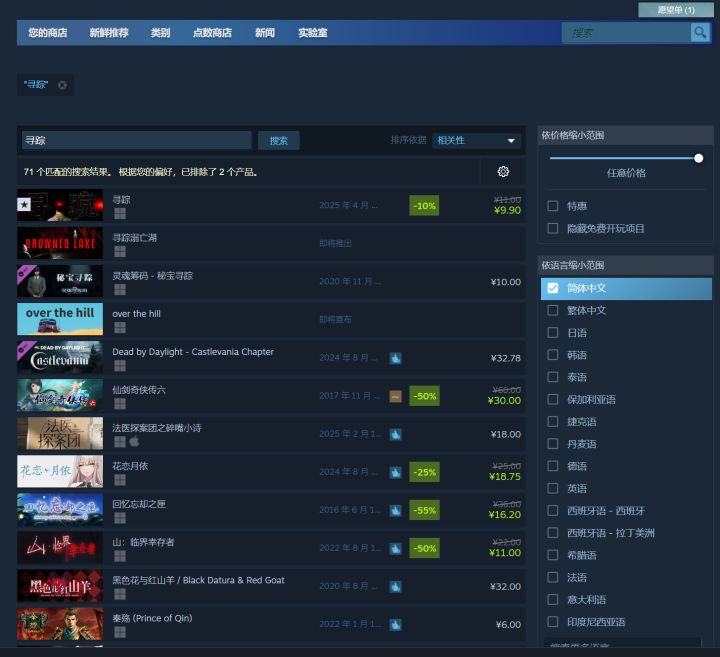
Task: Click the Drowned Lake game thumbnail
Action: [60, 243]
